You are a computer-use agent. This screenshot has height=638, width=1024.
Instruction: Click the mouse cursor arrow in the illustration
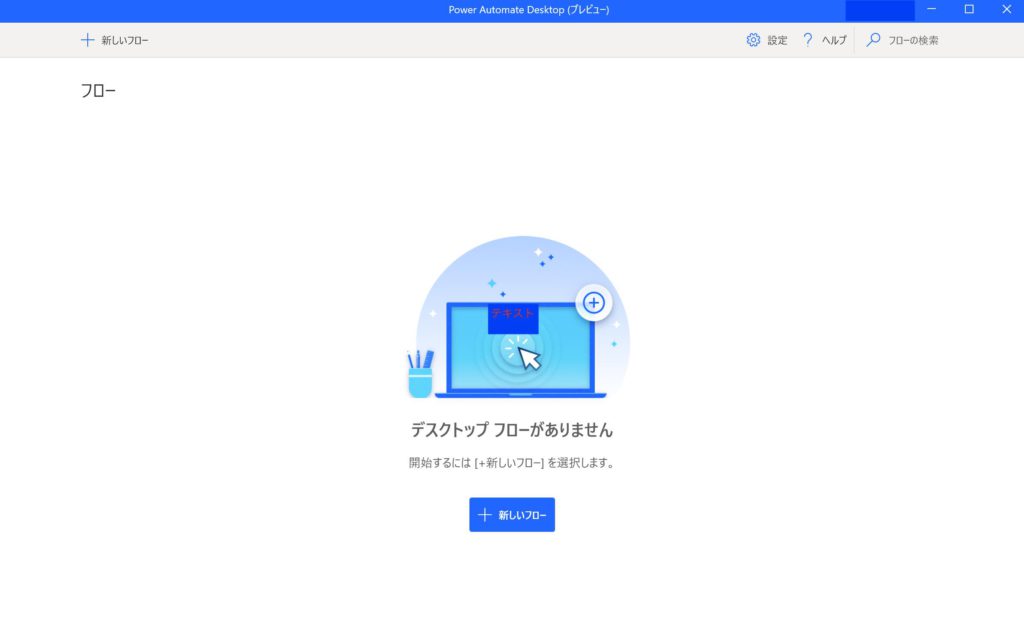click(x=529, y=358)
